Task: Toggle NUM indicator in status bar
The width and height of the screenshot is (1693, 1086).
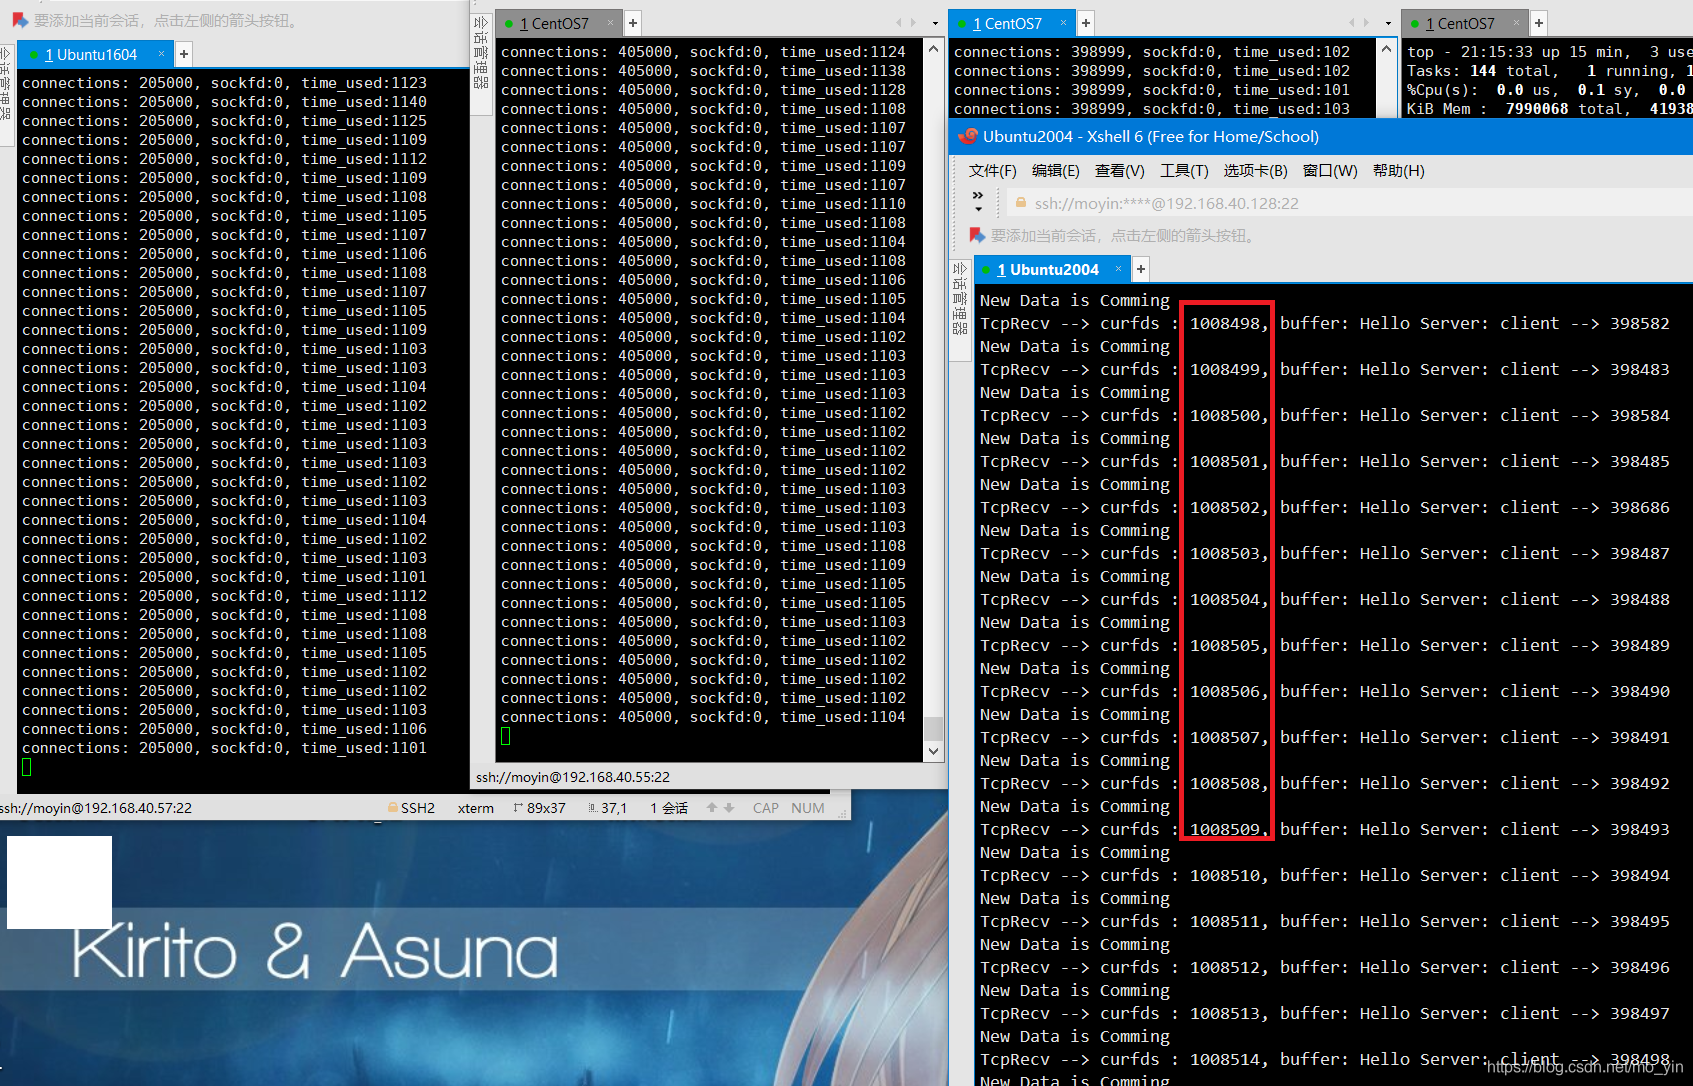Action: 808,808
